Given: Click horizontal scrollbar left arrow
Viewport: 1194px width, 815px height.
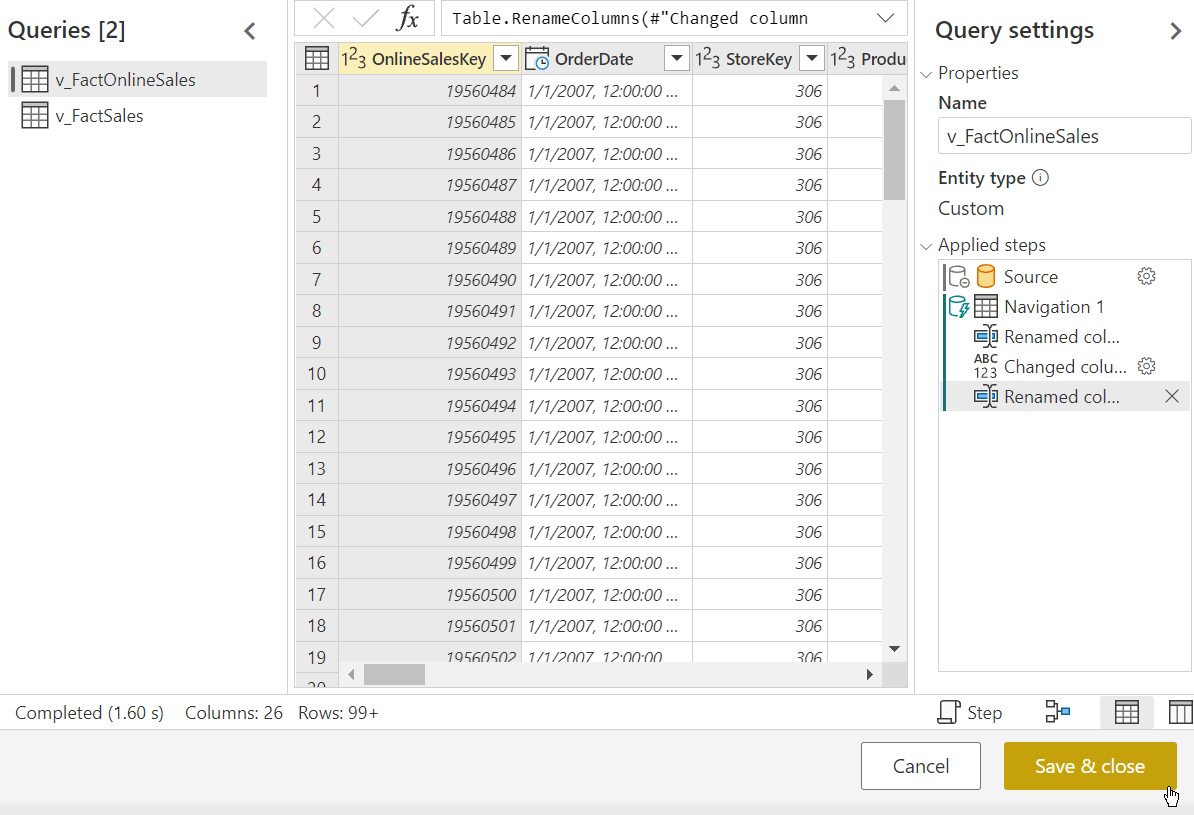Looking at the screenshot, I should coord(351,675).
